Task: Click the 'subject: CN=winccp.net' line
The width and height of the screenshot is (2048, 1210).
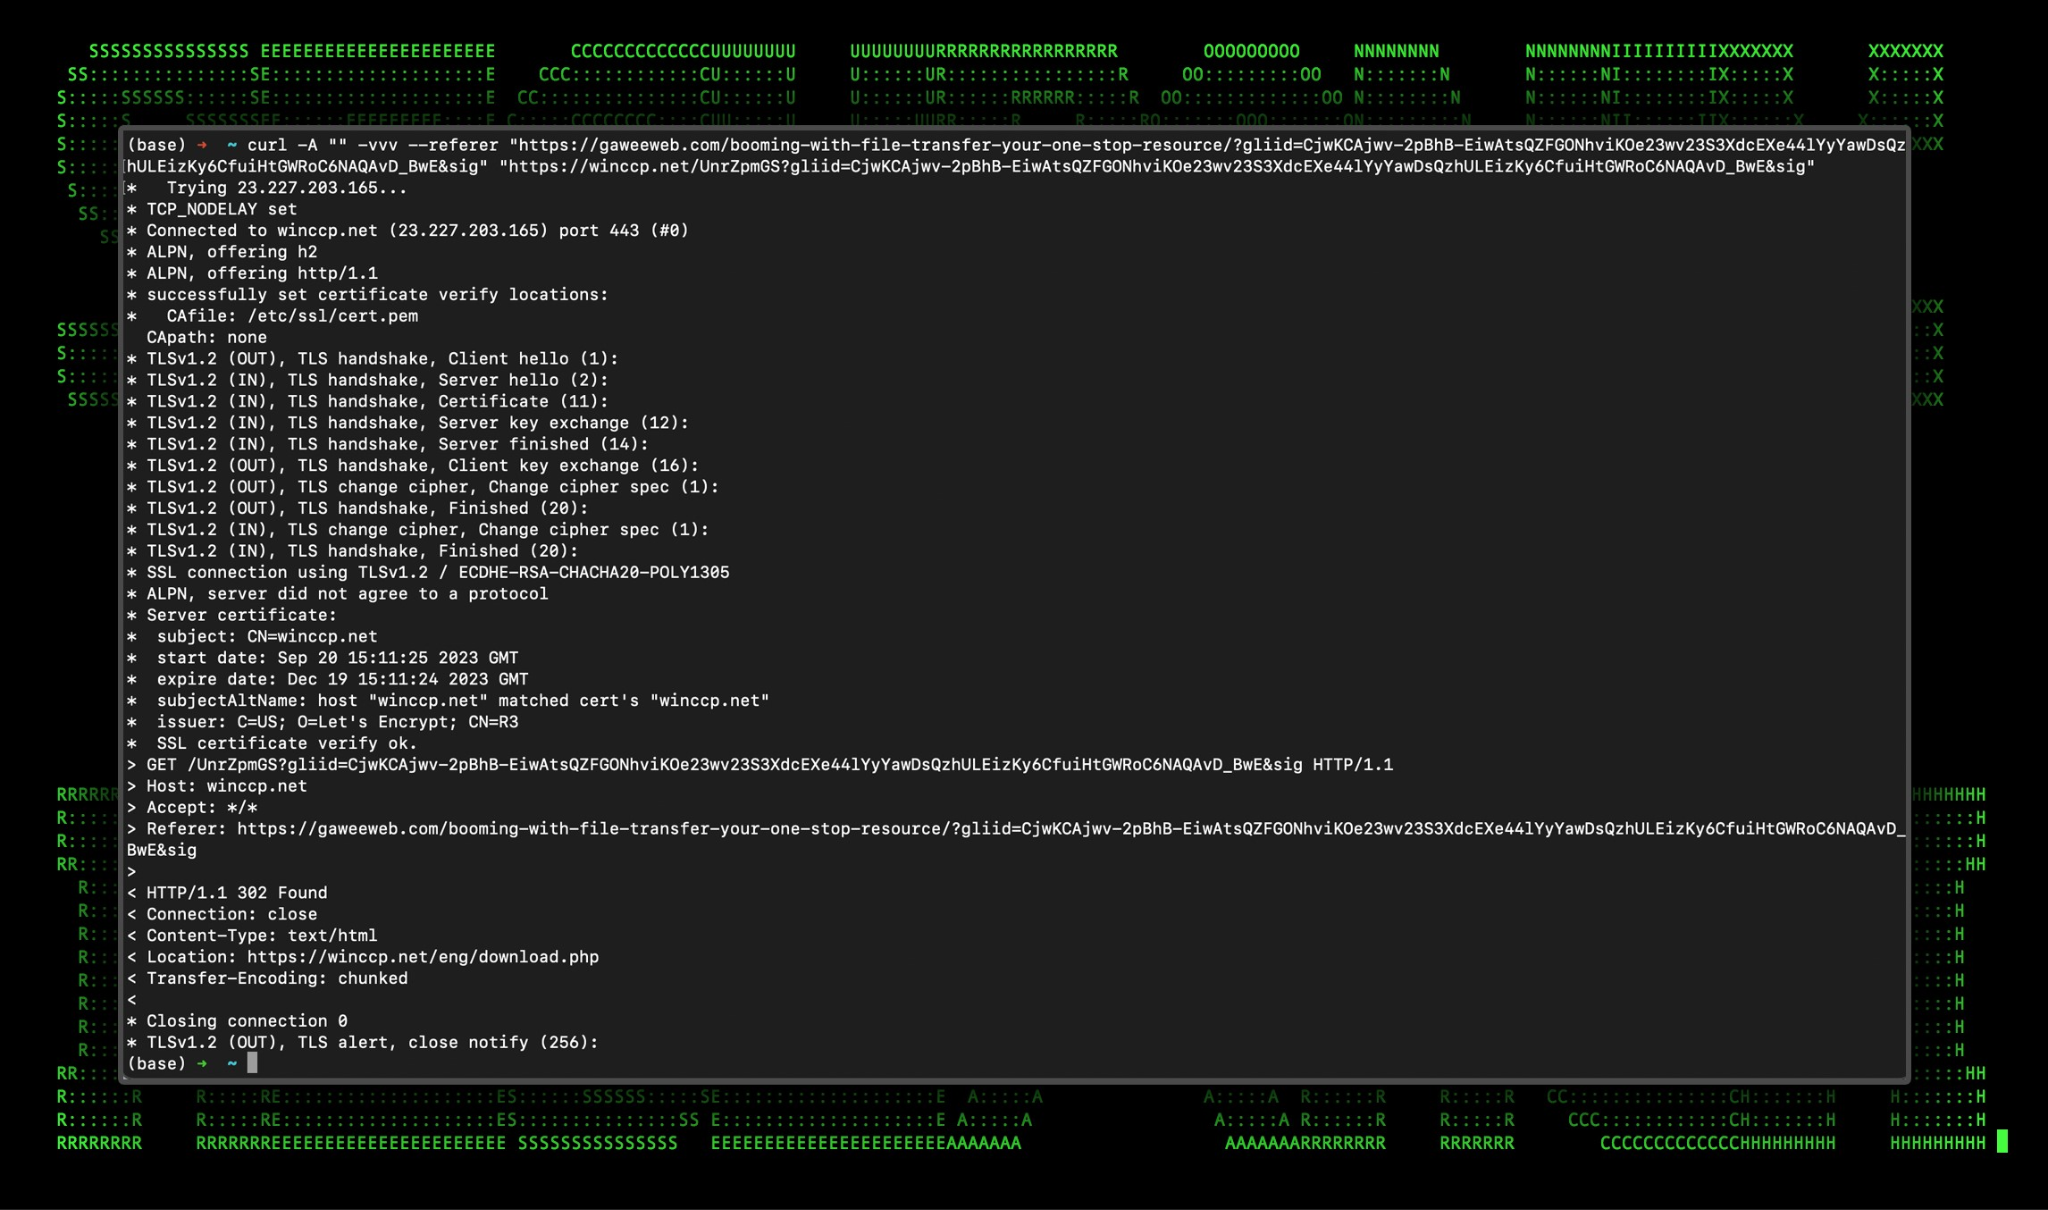Action: point(266,636)
